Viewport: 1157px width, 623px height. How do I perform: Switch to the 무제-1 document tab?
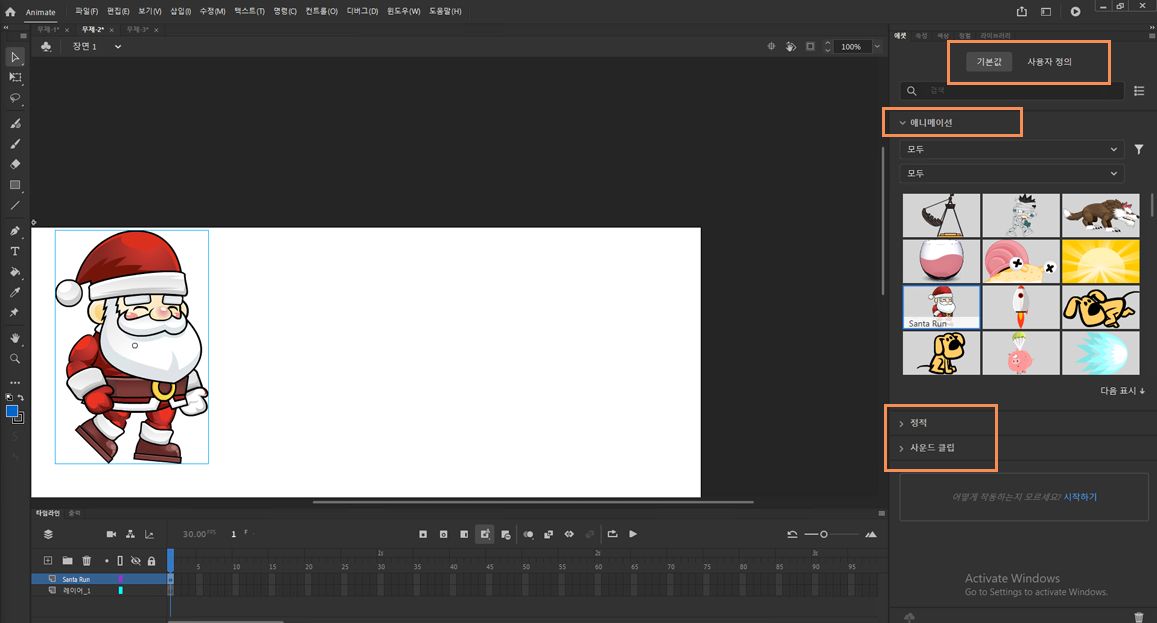(x=49, y=30)
